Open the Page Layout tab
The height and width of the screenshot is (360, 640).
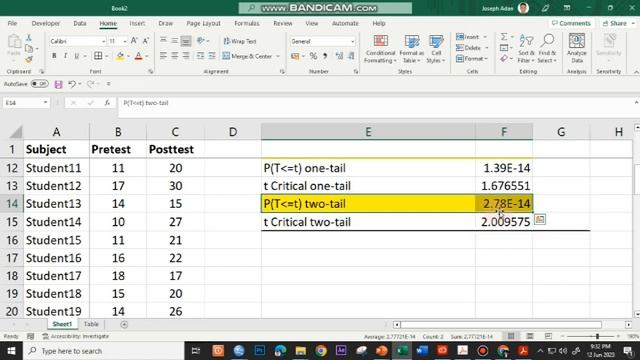tap(203, 23)
